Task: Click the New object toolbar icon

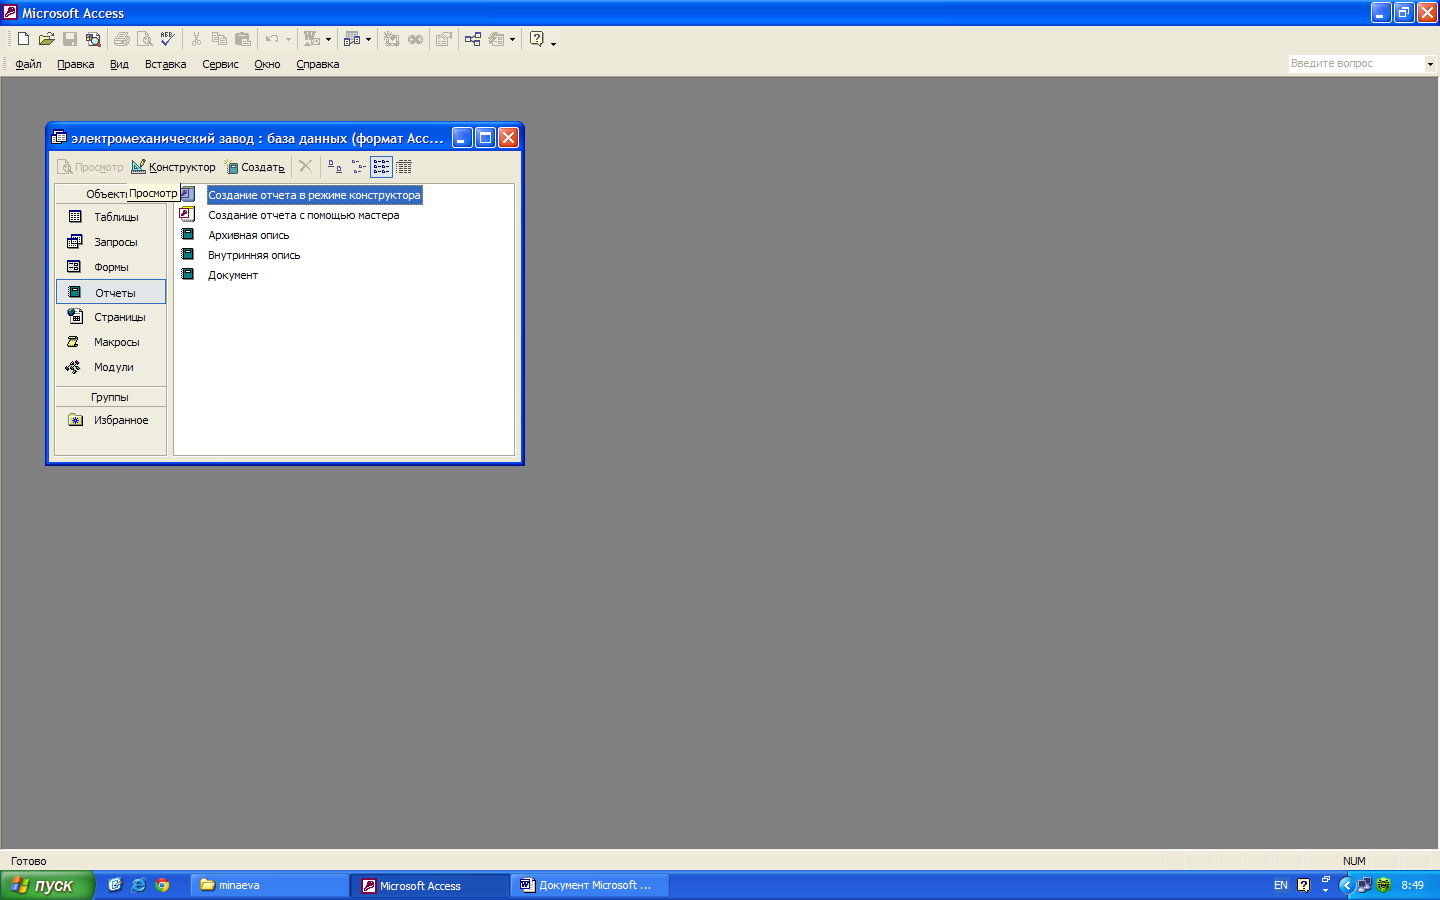Action: 496,39
